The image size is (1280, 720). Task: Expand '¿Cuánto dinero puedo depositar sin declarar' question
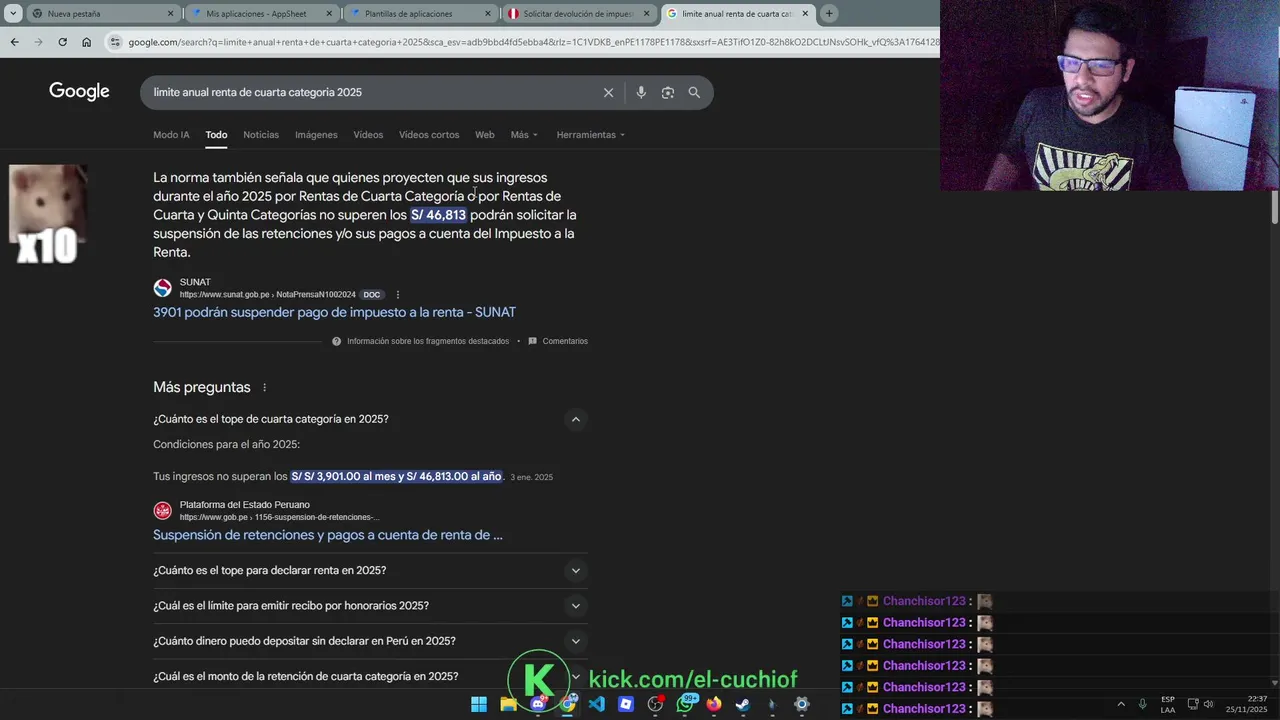(x=575, y=641)
